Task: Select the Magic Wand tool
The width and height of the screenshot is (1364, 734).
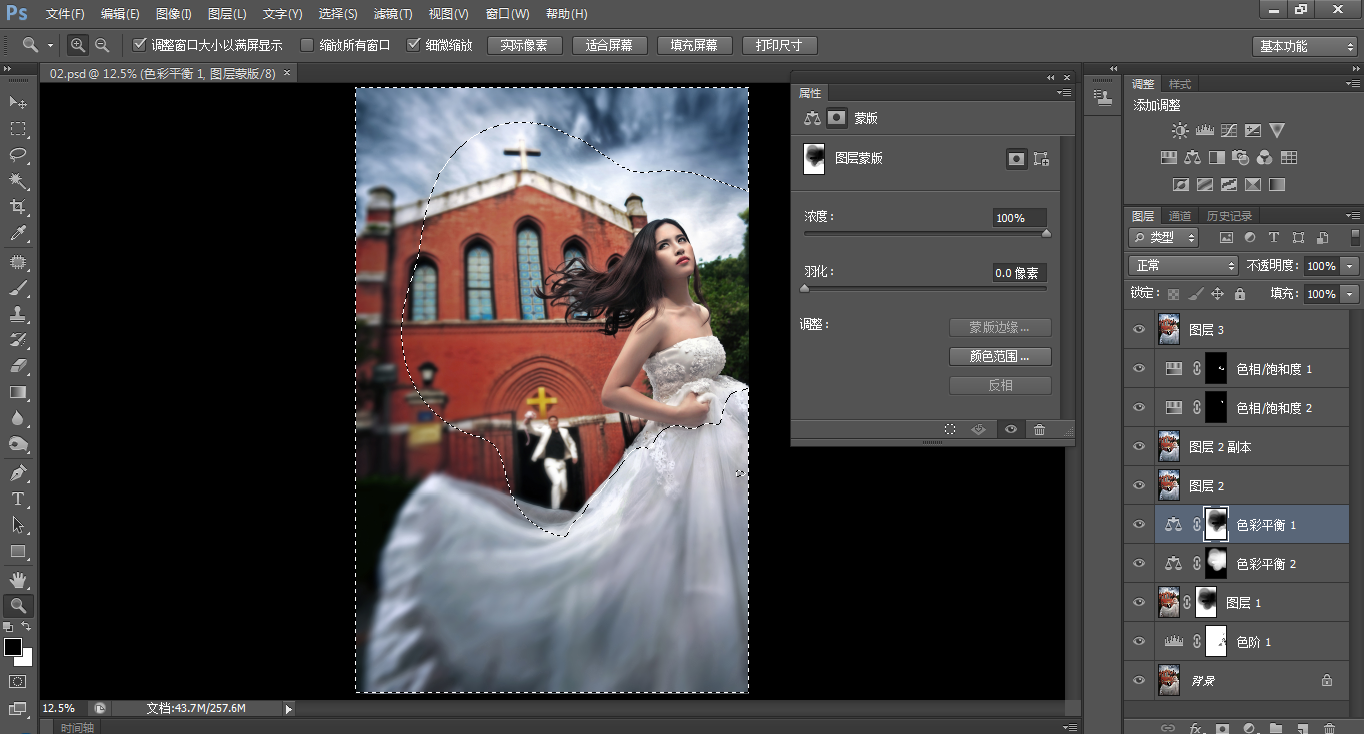Action: click(x=18, y=181)
